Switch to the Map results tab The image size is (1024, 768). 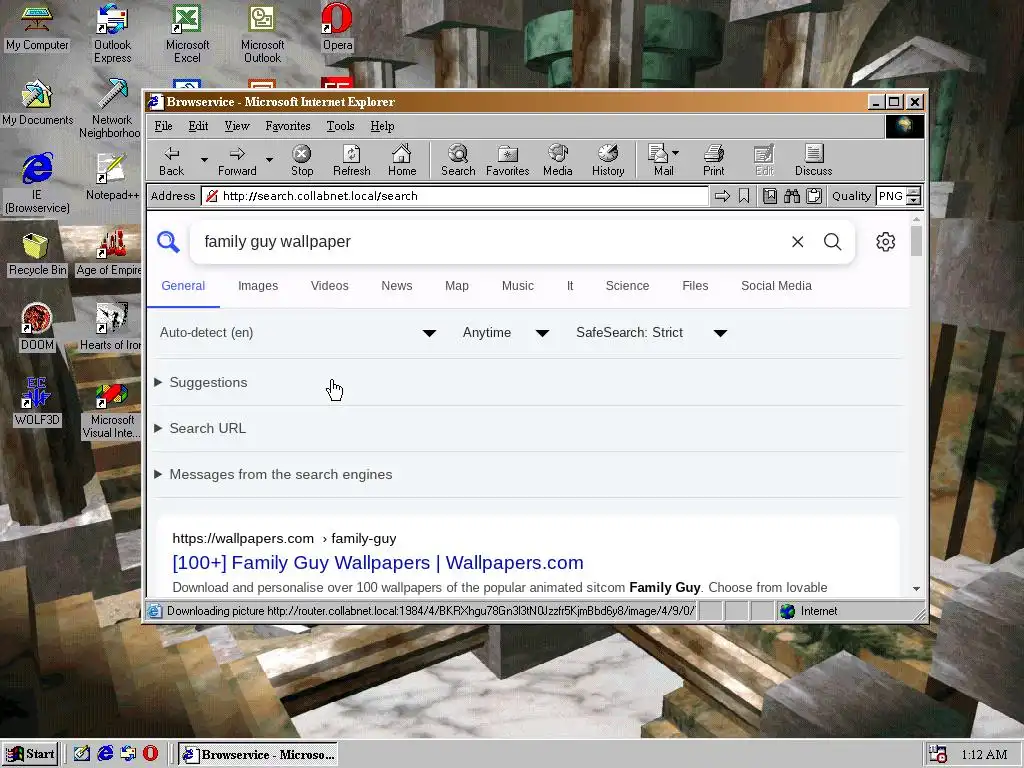[x=456, y=286]
